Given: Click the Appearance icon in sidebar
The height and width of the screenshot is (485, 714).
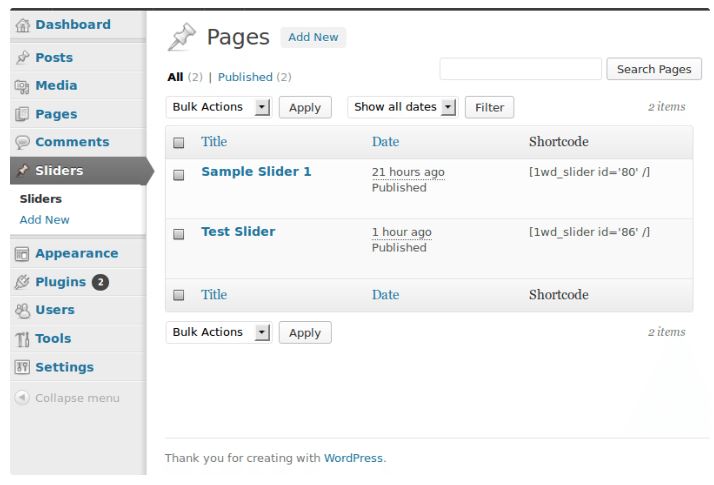Looking at the screenshot, I should click(22, 254).
